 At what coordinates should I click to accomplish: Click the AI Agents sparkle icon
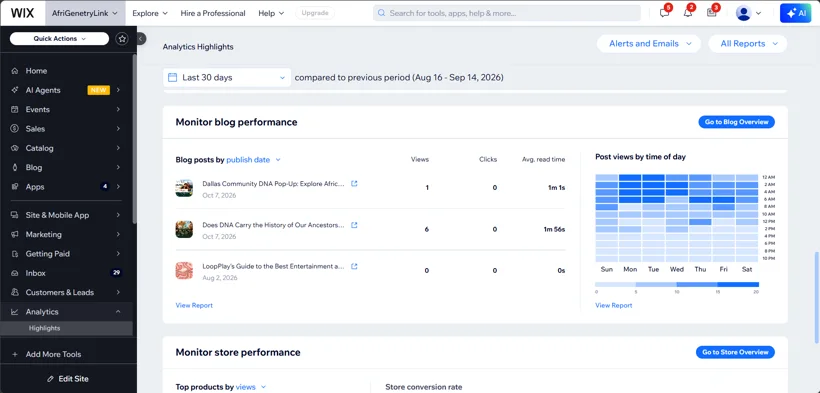15,90
